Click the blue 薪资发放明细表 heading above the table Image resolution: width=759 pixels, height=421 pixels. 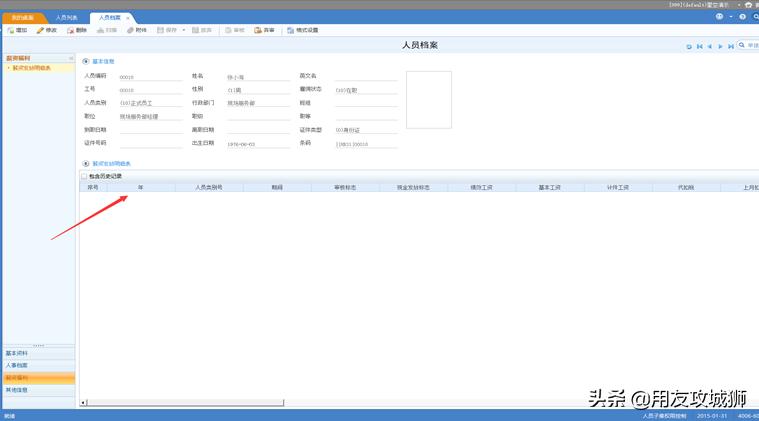click(111, 164)
